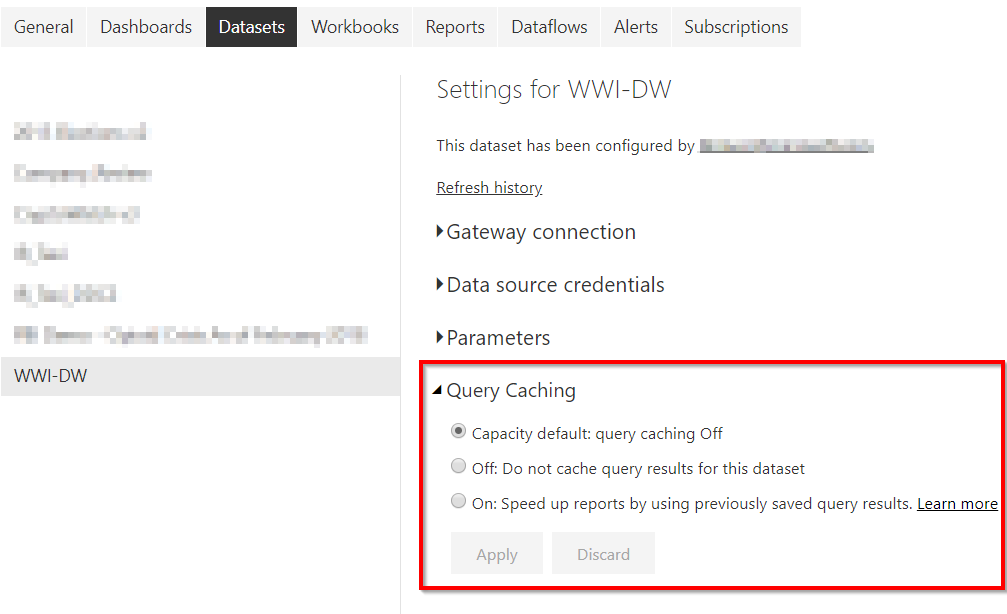This screenshot has width=1007, height=614.
Task: Apply the query caching changes
Action: point(496,553)
